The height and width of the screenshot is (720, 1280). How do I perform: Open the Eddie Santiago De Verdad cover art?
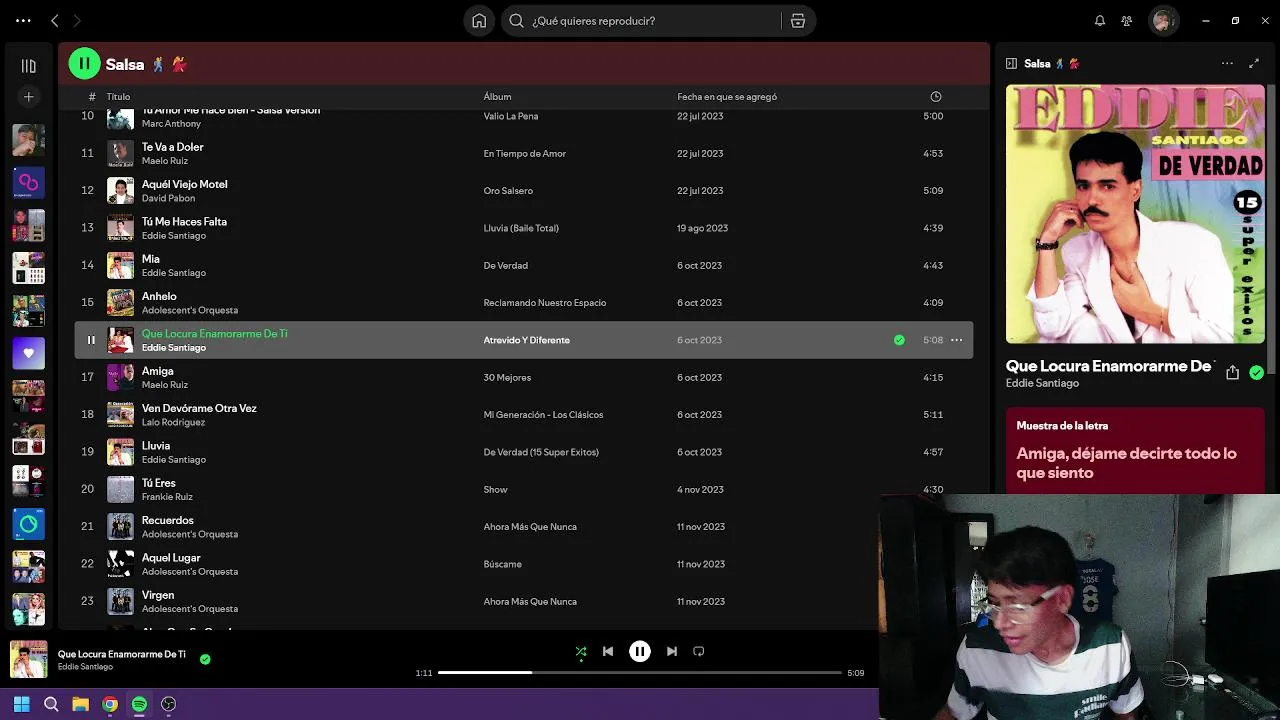point(1135,214)
